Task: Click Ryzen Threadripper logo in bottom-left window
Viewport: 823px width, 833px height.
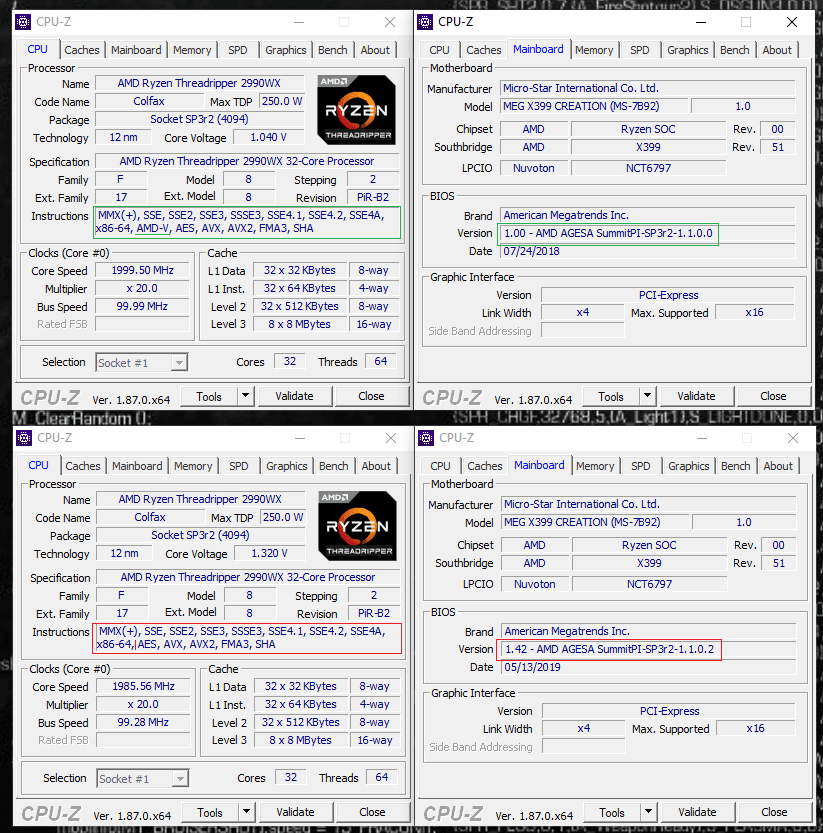Action: [358, 526]
